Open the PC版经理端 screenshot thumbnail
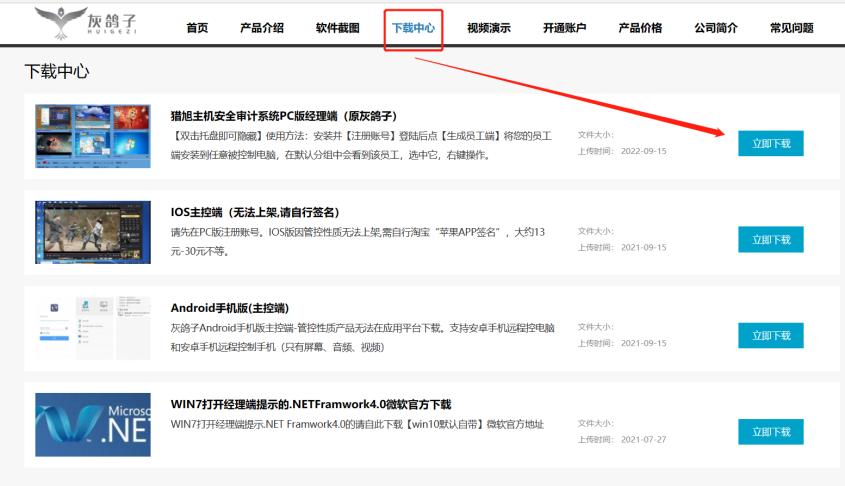This screenshot has height=486, width=845. click(x=93, y=136)
